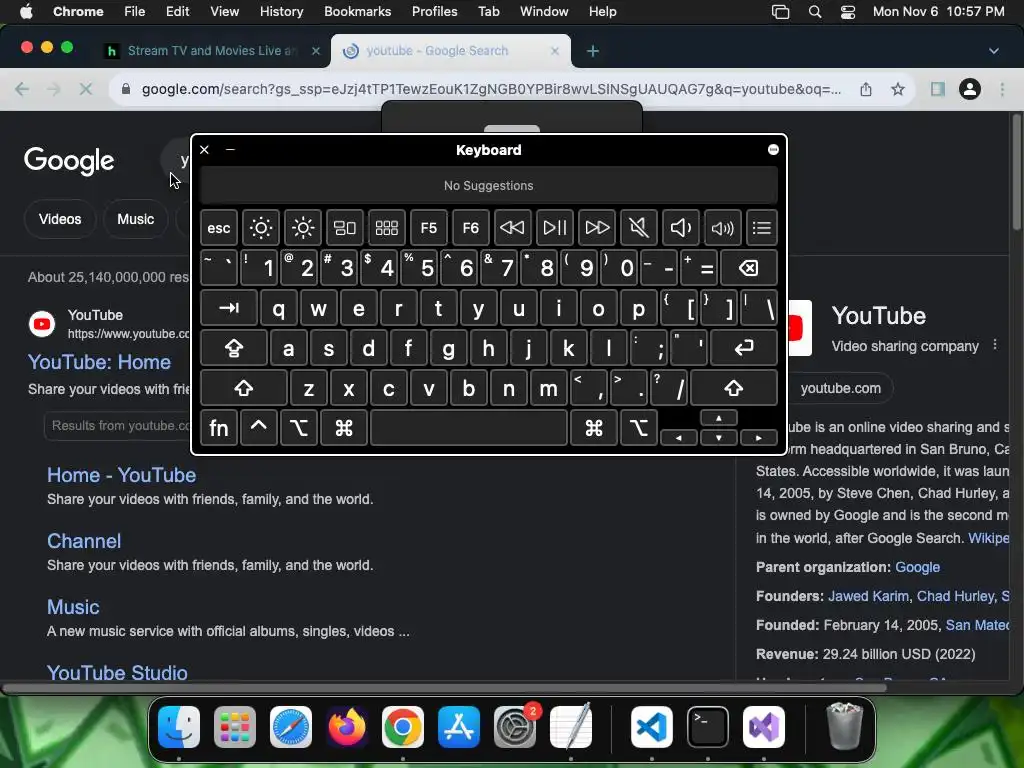Expand the tab search chevron

pos(994,51)
